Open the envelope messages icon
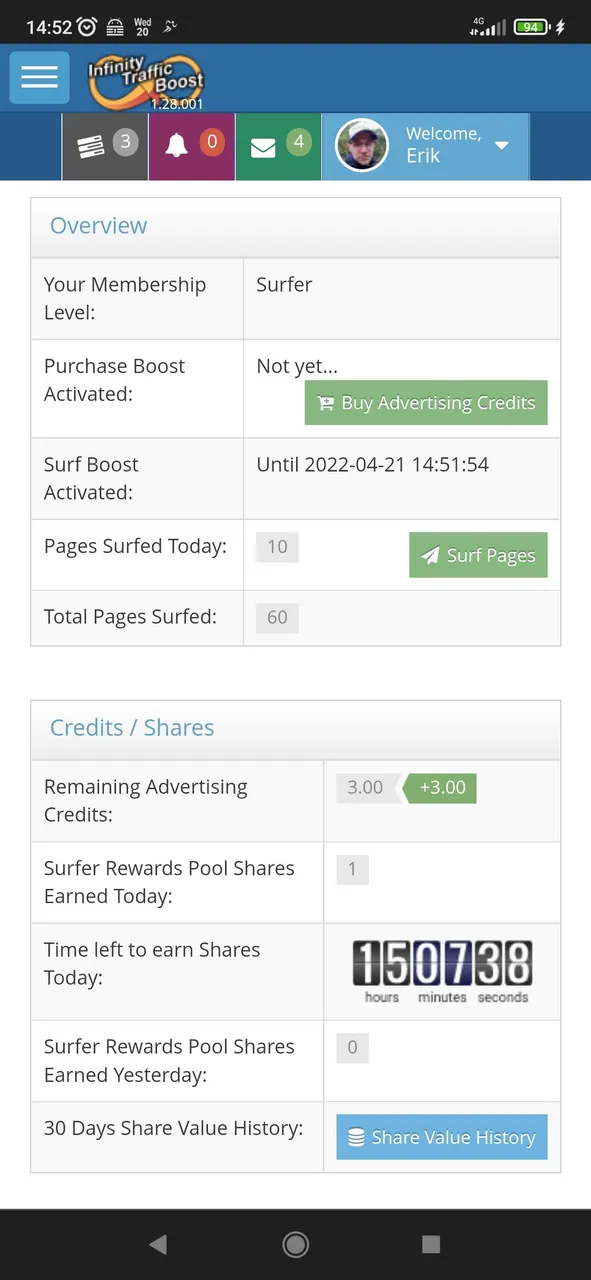Viewport: 591px width, 1280px height. (279, 146)
